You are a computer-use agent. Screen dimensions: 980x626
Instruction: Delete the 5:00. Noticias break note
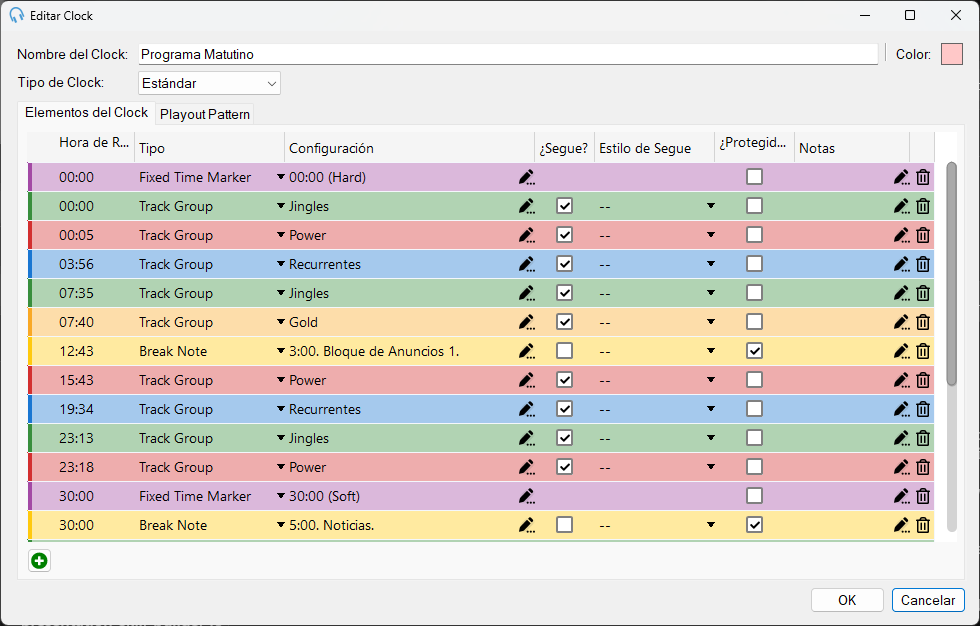tap(923, 525)
